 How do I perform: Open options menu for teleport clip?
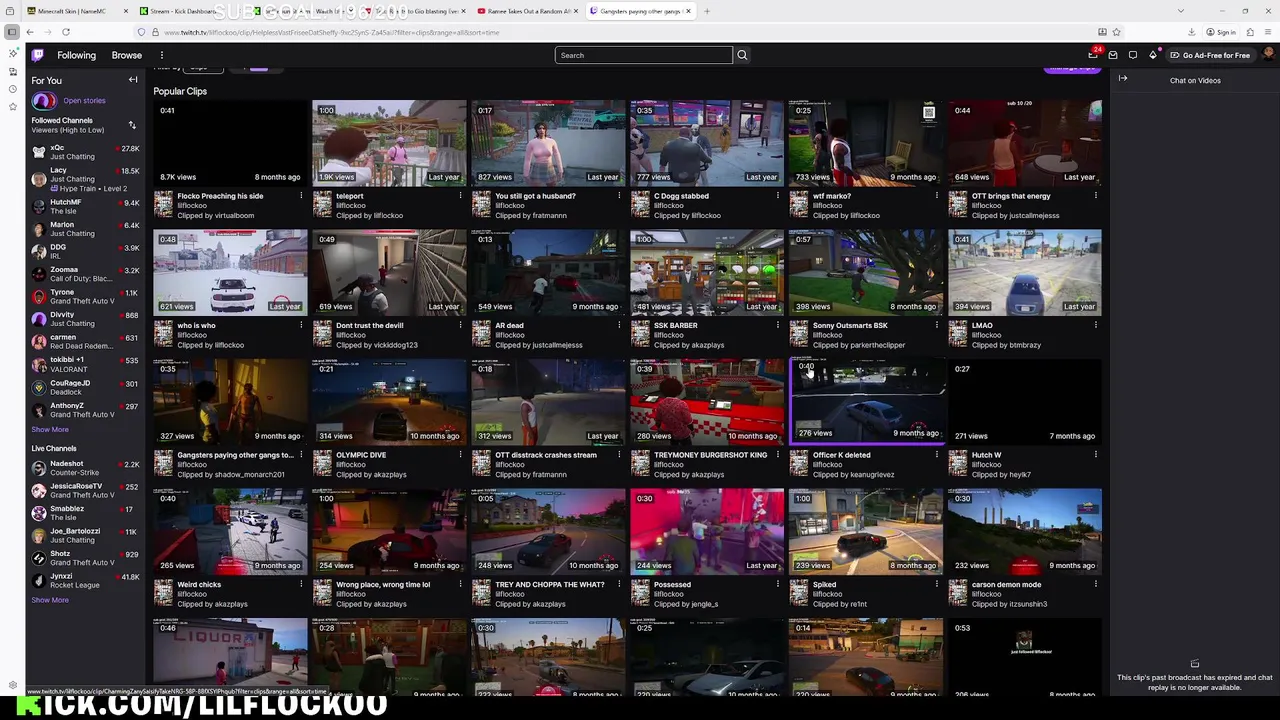[460, 196]
